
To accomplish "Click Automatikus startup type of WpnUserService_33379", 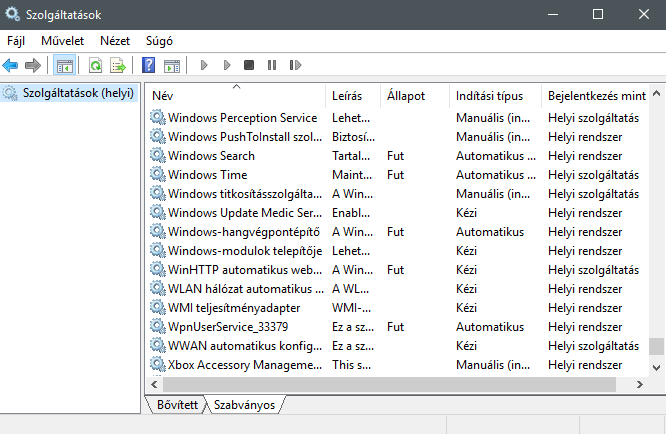I will [x=490, y=327].
